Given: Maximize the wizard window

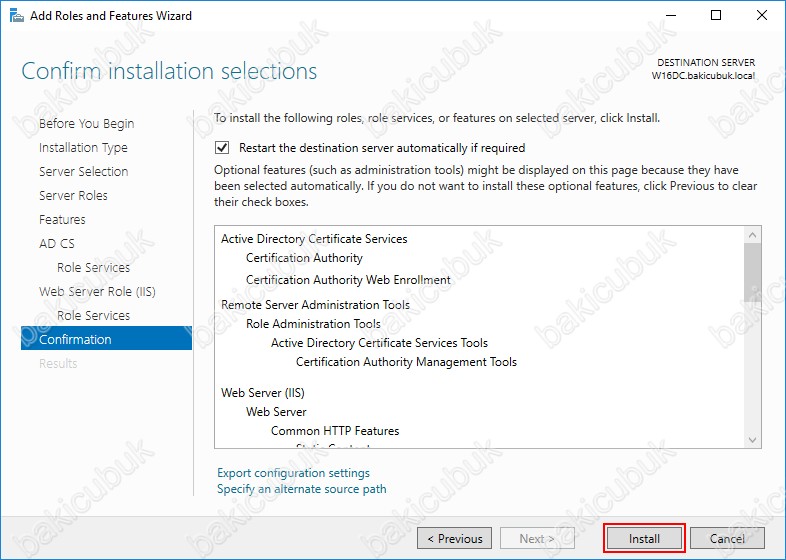Looking at the screenshot, I should click(x=716, y=16).
